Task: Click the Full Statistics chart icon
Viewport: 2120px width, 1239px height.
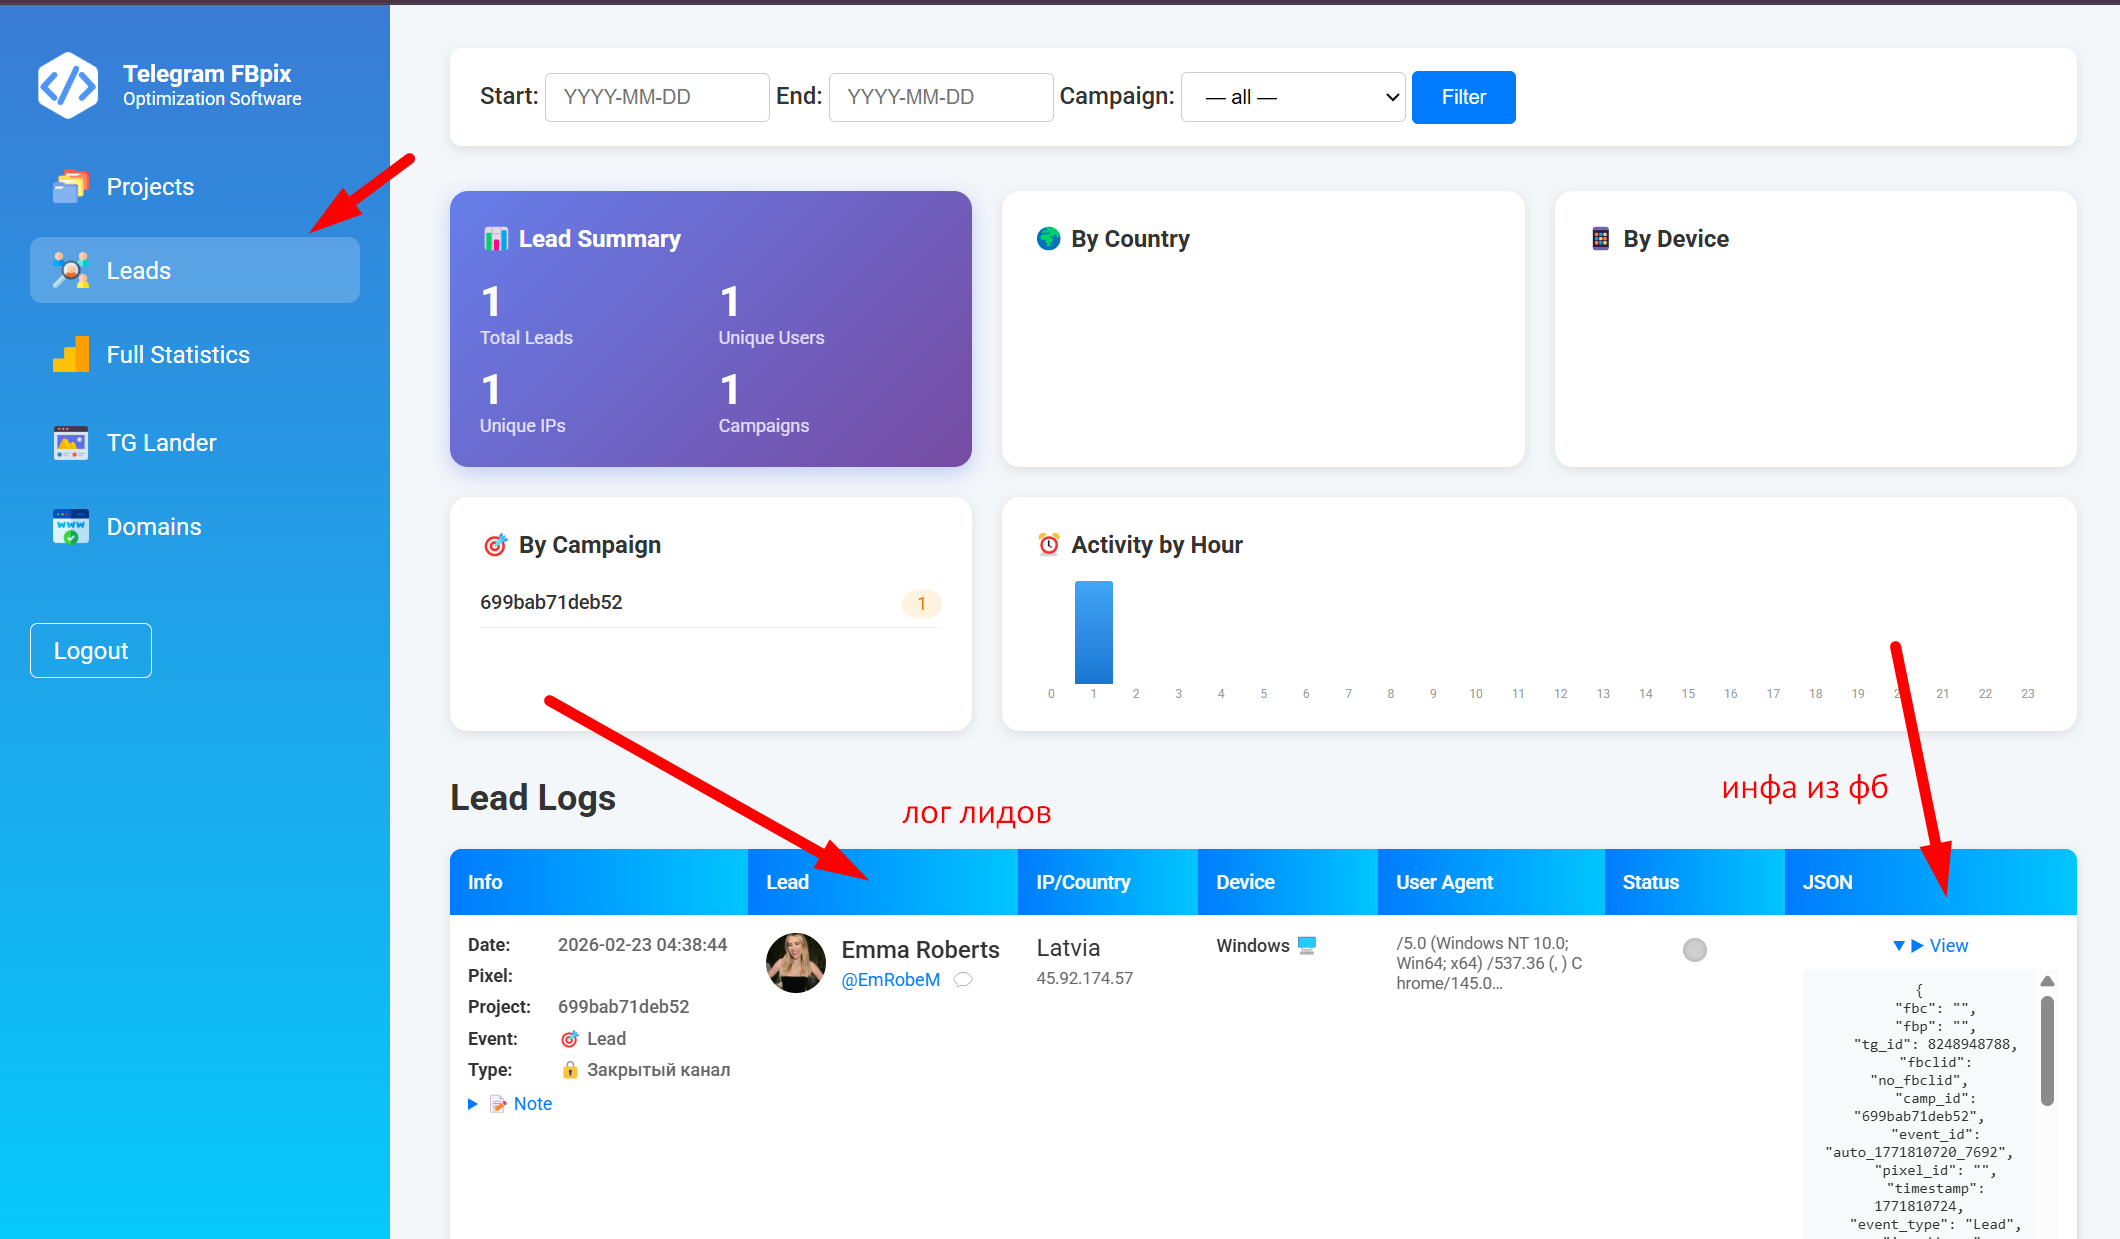Action: [71, 355]
